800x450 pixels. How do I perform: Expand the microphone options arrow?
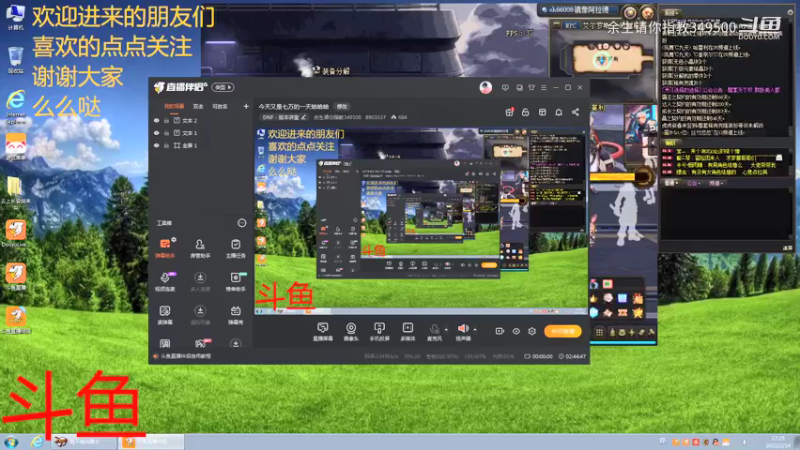pyautogui.click(x=446, y=330)
